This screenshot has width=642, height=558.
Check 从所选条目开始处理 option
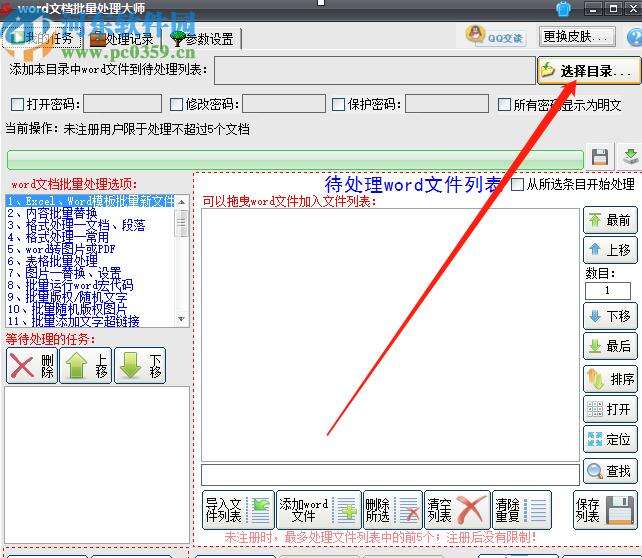tap(517, 184)
